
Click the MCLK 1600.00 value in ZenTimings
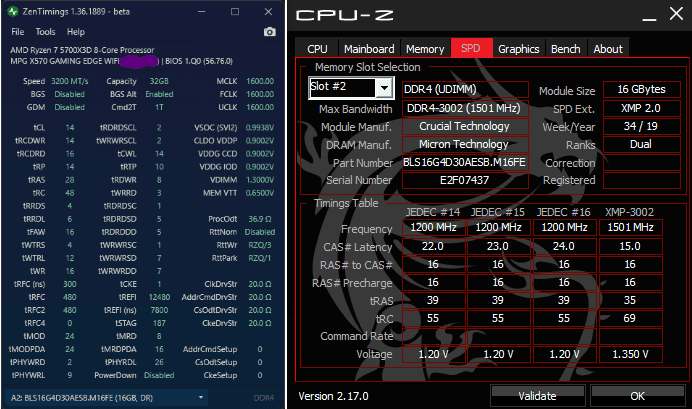(x=260, y=81)
